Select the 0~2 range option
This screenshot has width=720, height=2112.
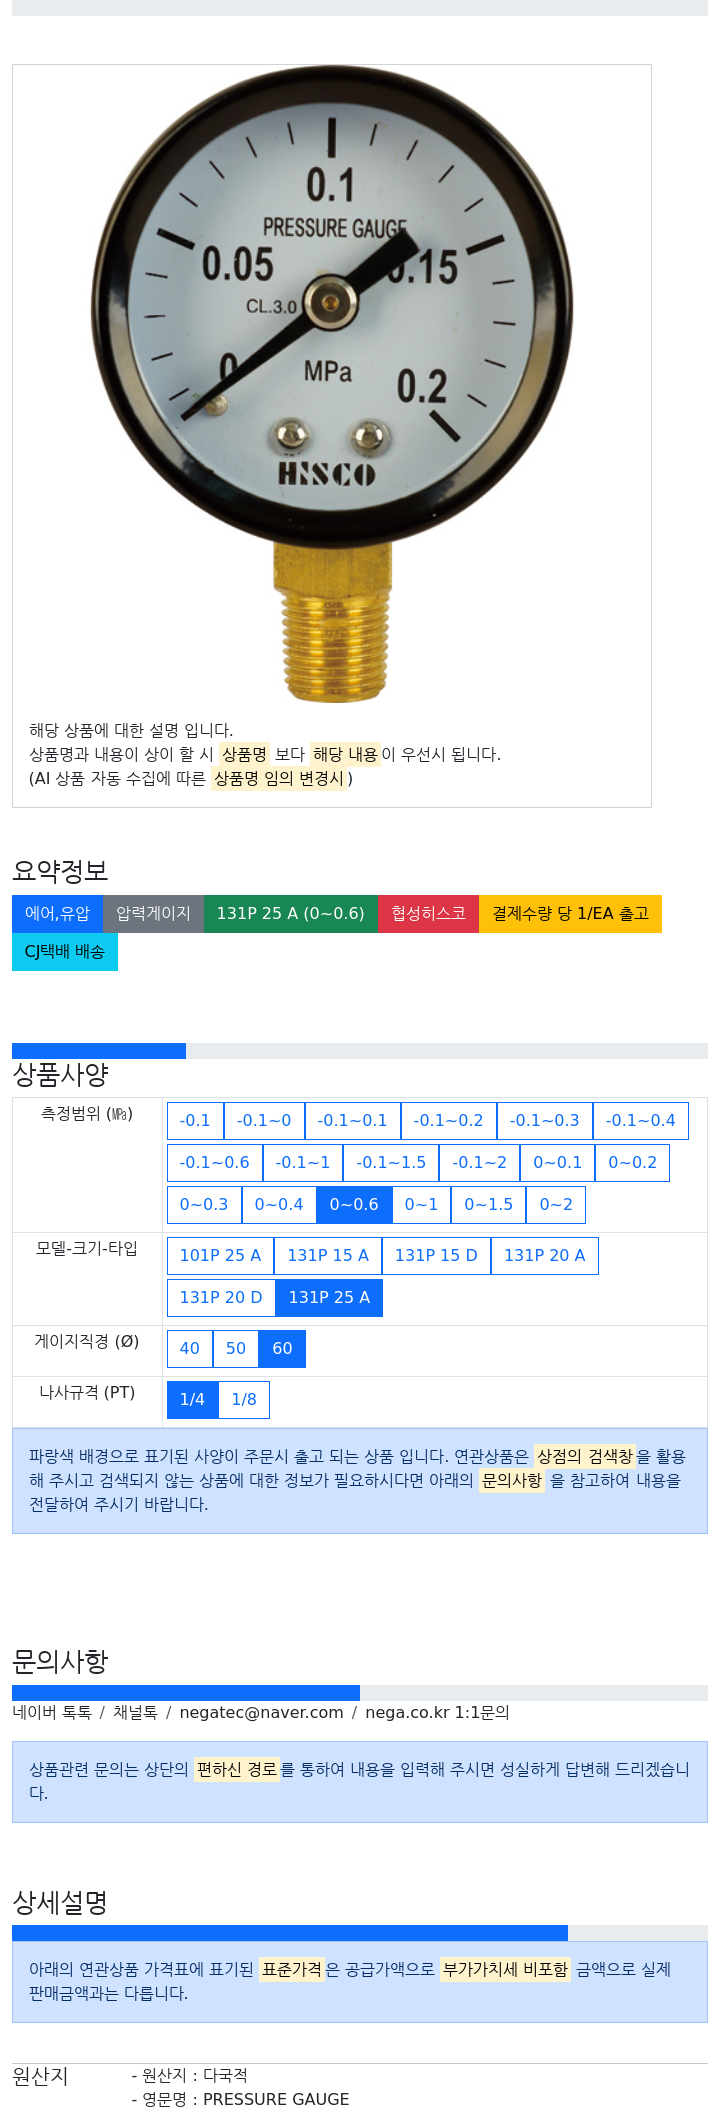(x=556, y=1205)
